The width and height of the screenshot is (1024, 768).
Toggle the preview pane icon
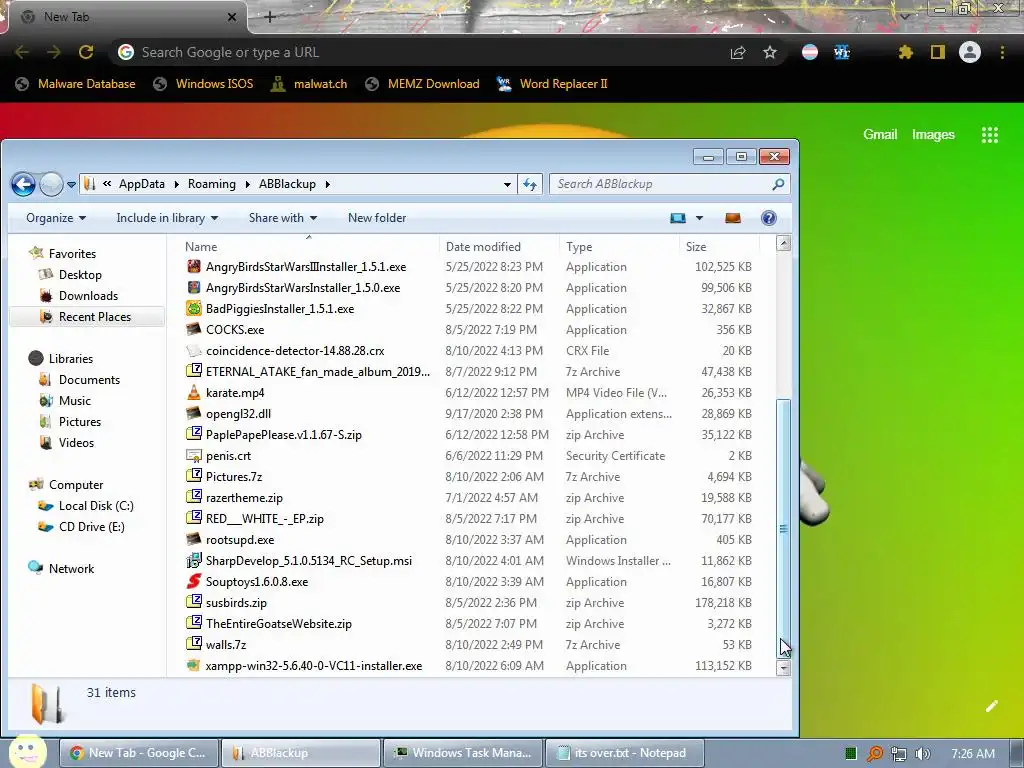pos(733,218)
